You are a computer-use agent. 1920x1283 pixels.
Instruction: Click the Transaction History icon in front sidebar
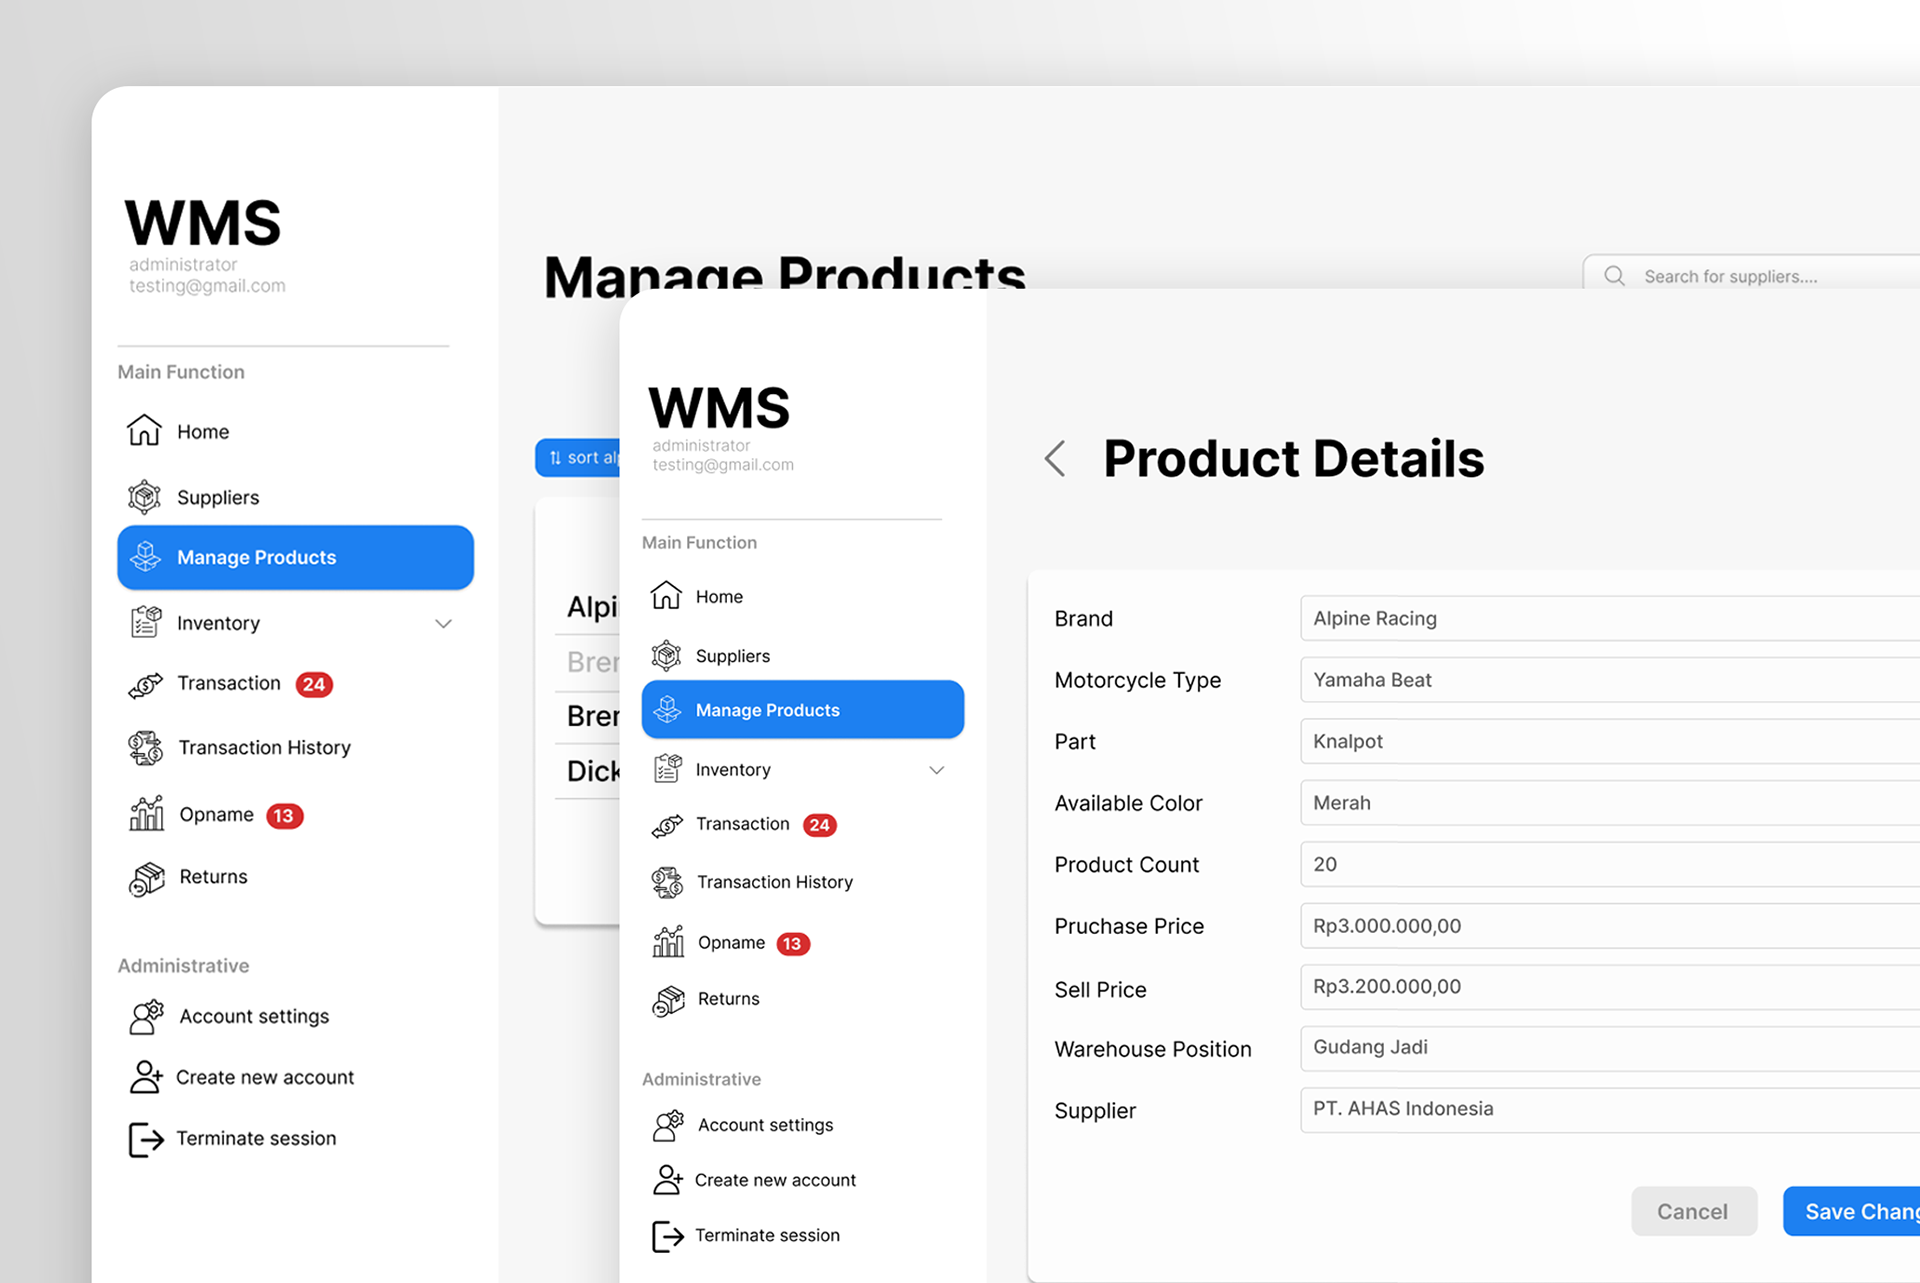coord(667,882)
